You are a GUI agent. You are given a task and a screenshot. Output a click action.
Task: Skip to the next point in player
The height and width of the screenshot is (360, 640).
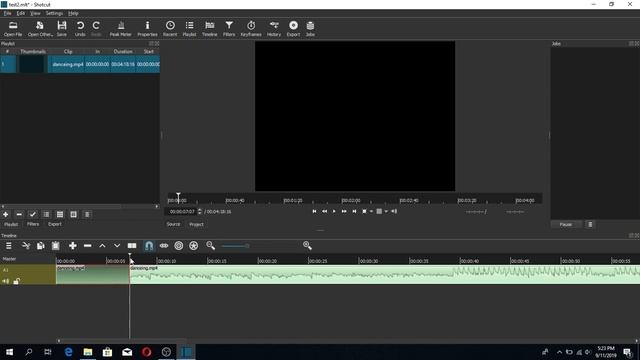(354, 211)
